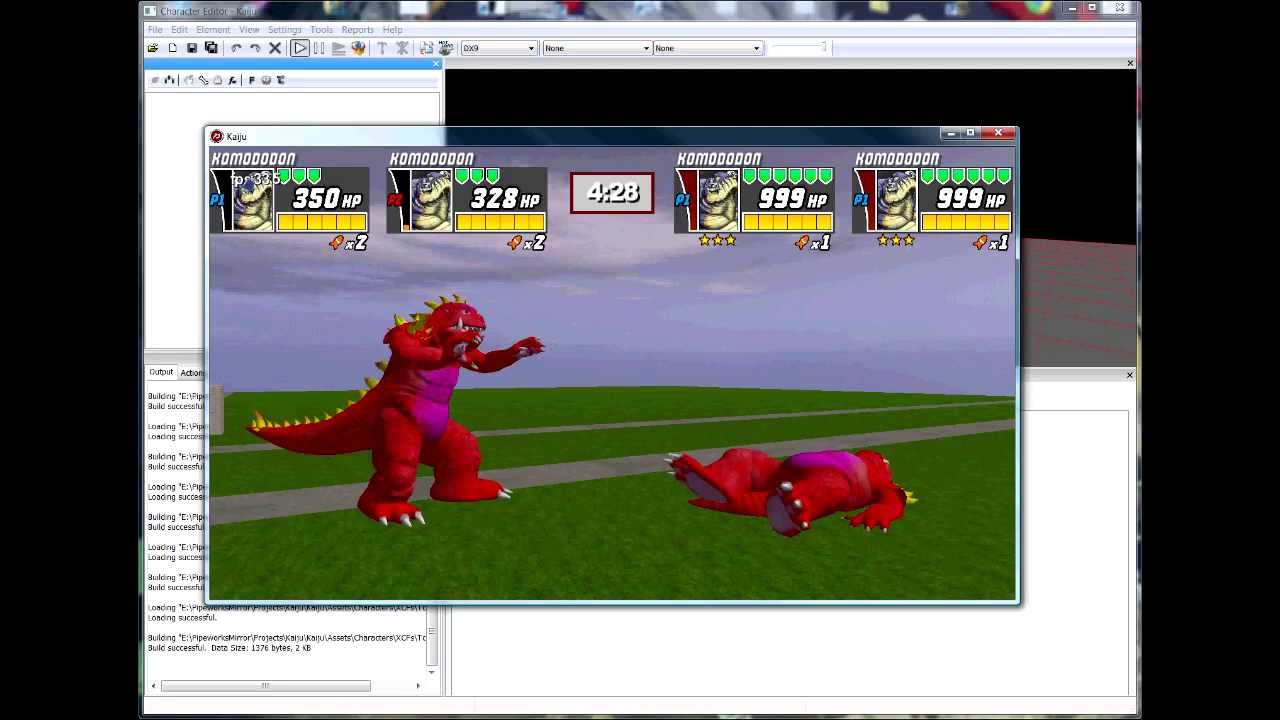Pause playback with the double-bar icon
The height and width of the screenshot is (720, 1280).
pyautogui.click(x=319, y=48)
